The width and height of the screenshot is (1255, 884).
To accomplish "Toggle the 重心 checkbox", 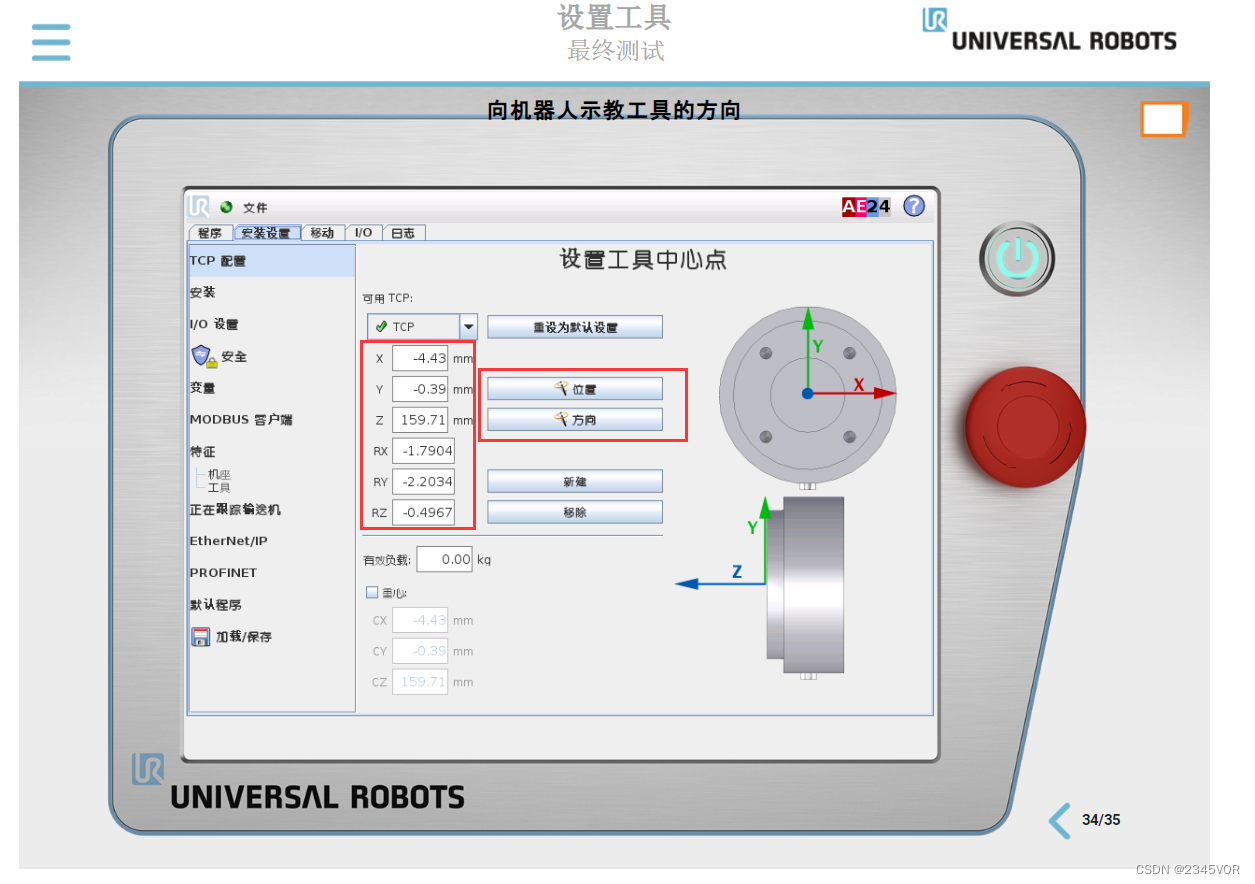I will 372,592.
